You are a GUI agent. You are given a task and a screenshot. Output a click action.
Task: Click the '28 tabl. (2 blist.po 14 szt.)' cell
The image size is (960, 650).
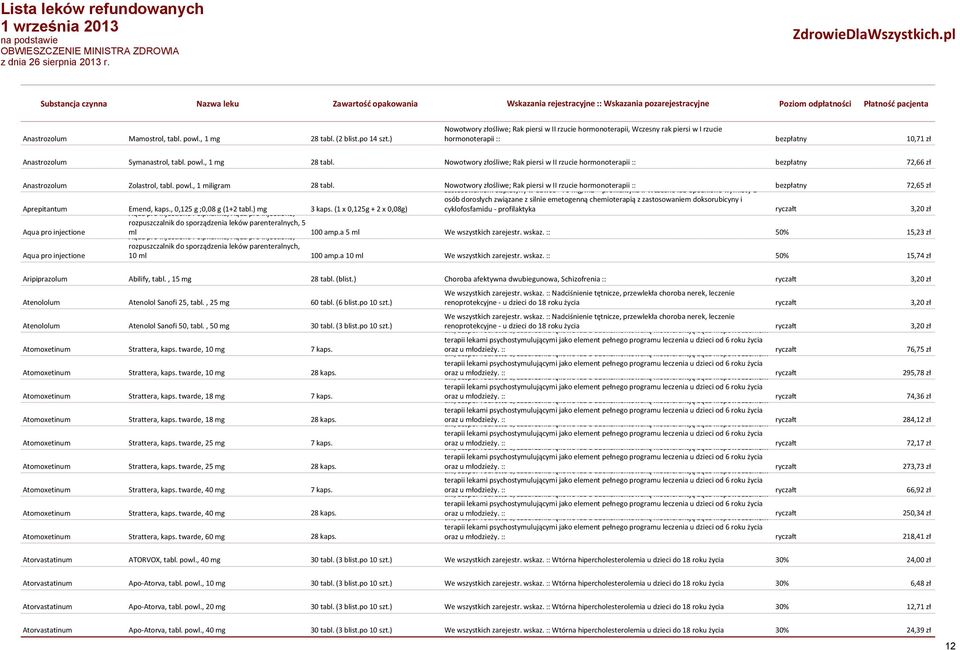351,139
